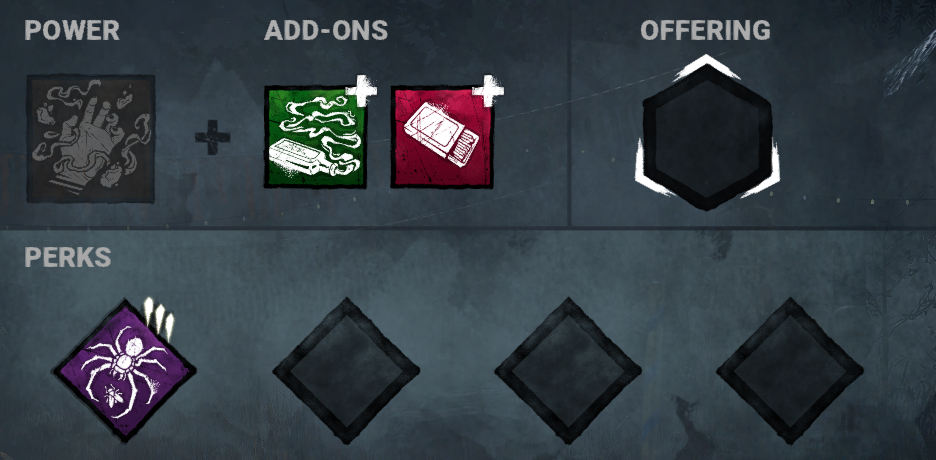Image resolution: width=936 pixels, height=460 pixels.
Task: Select the OFFERING section heading
Action: pyautogui.click(x=705, y=30)
